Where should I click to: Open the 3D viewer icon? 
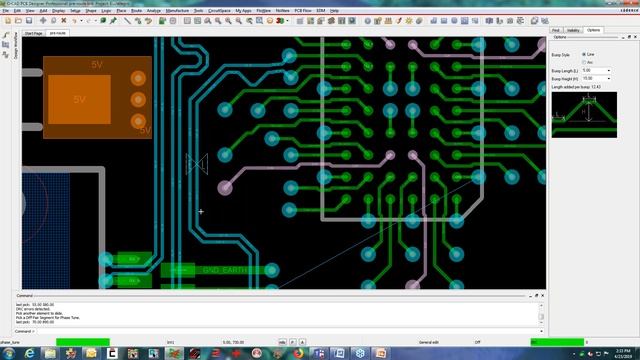tap(280, 20)
